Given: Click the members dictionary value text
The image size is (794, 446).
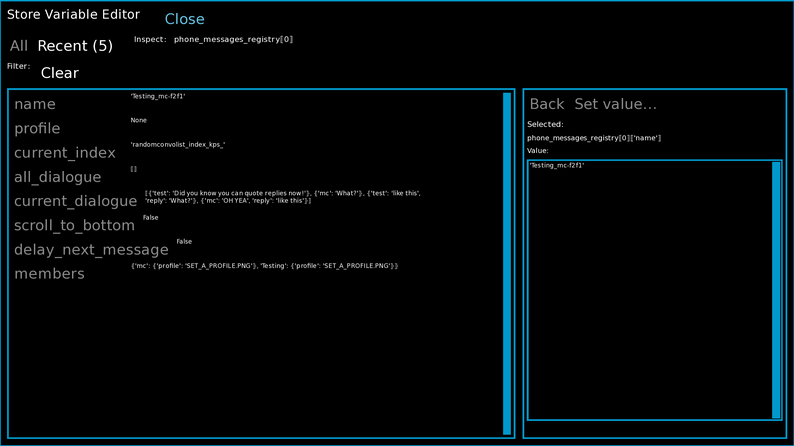Looking at the screenshot, I should click(264, 266).
